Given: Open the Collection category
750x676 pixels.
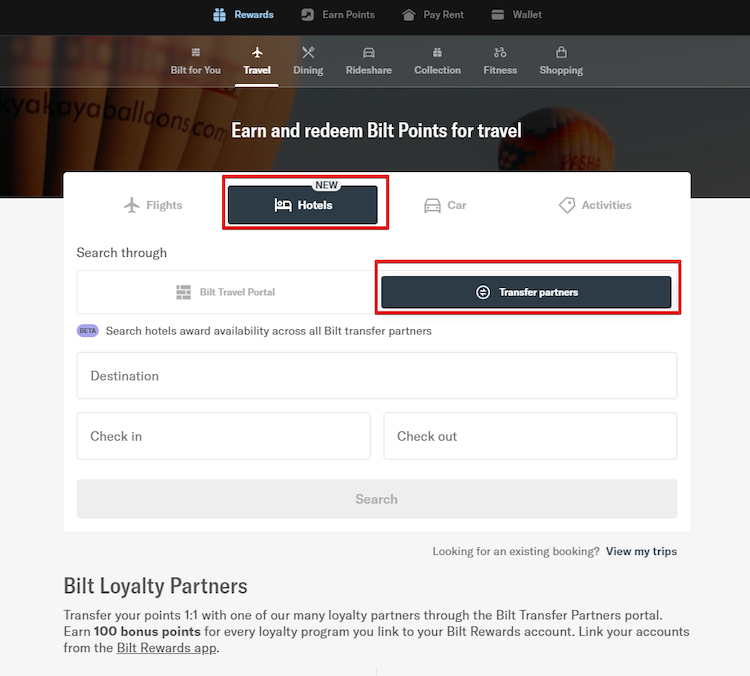Looking at the screenshot, I should pyautogui.click(x=438, y=61).
